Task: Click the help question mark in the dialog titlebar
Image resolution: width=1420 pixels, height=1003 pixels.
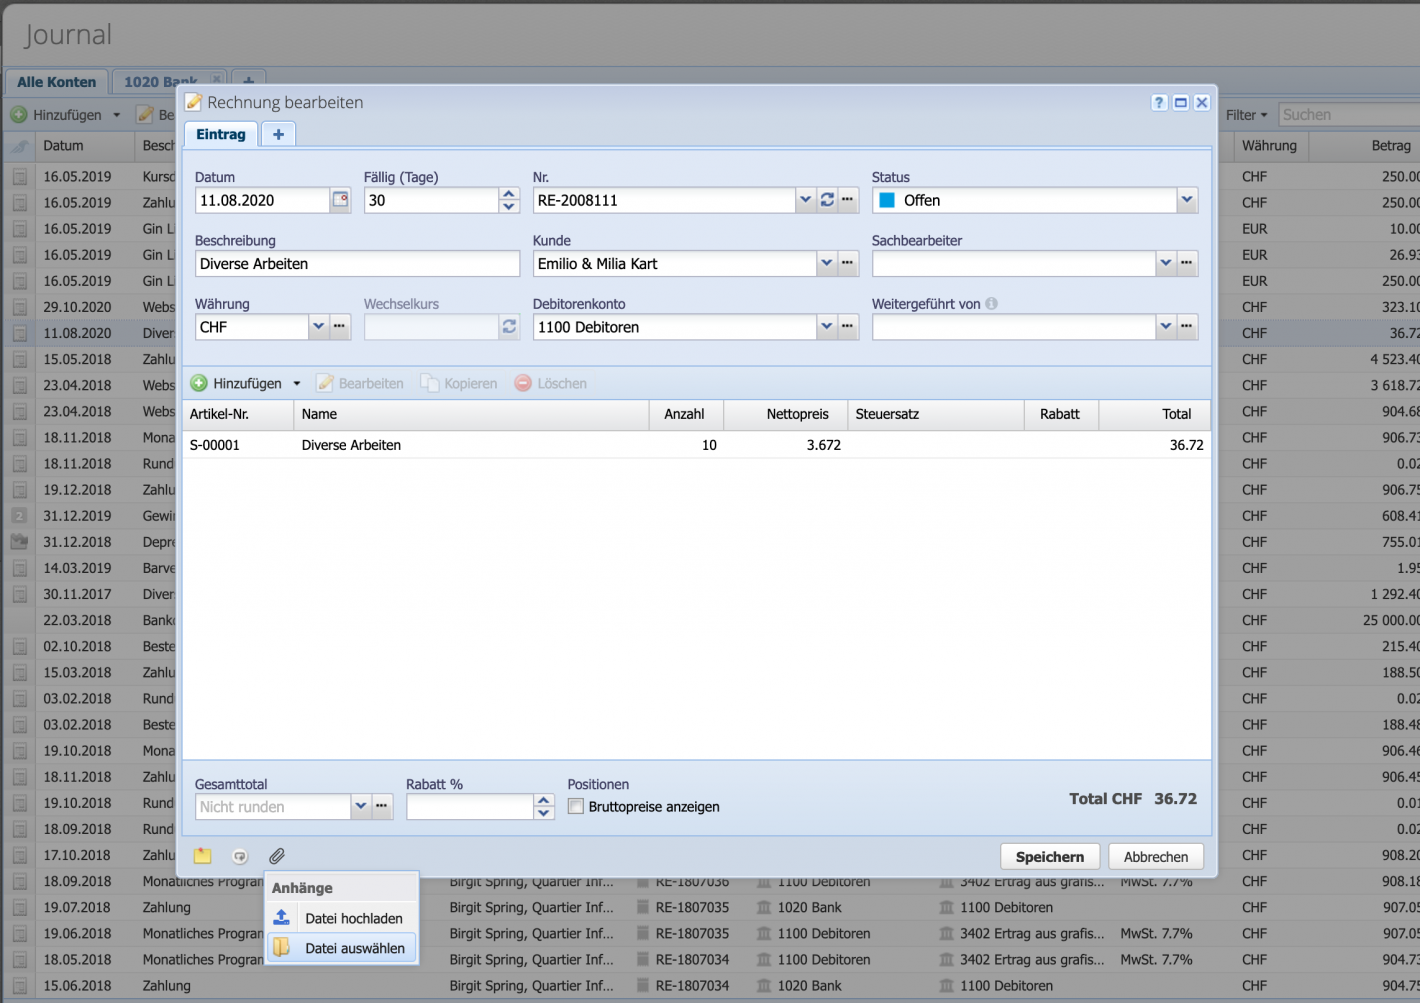Action: click(x=1159, y=102)
